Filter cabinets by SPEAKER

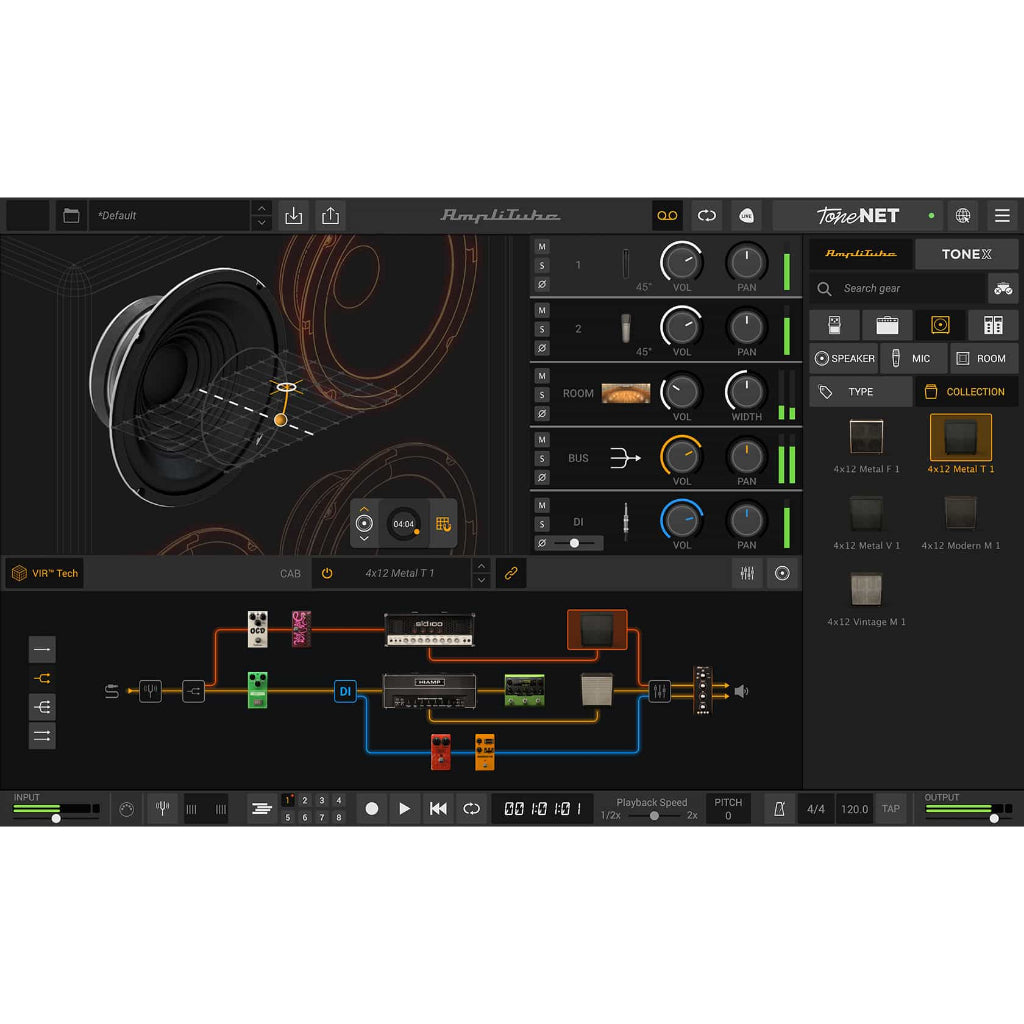(844, 358)
